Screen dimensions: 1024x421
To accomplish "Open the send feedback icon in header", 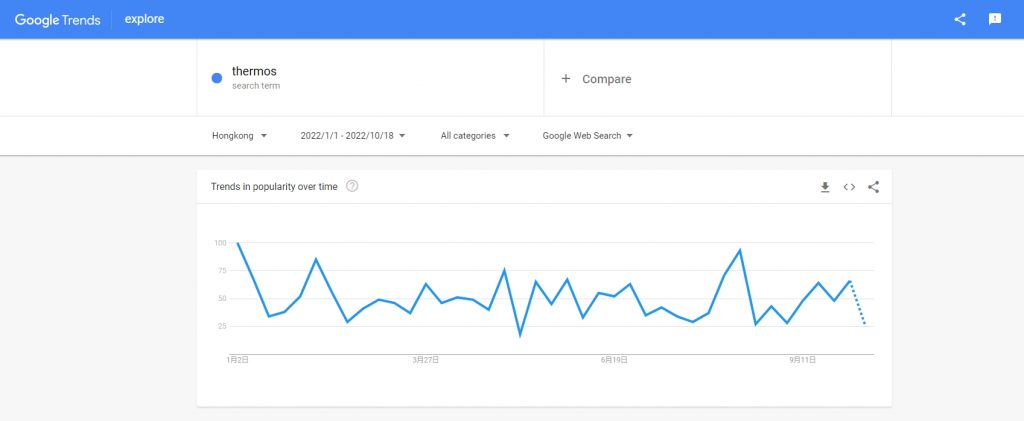I will [x=995, y=19].
